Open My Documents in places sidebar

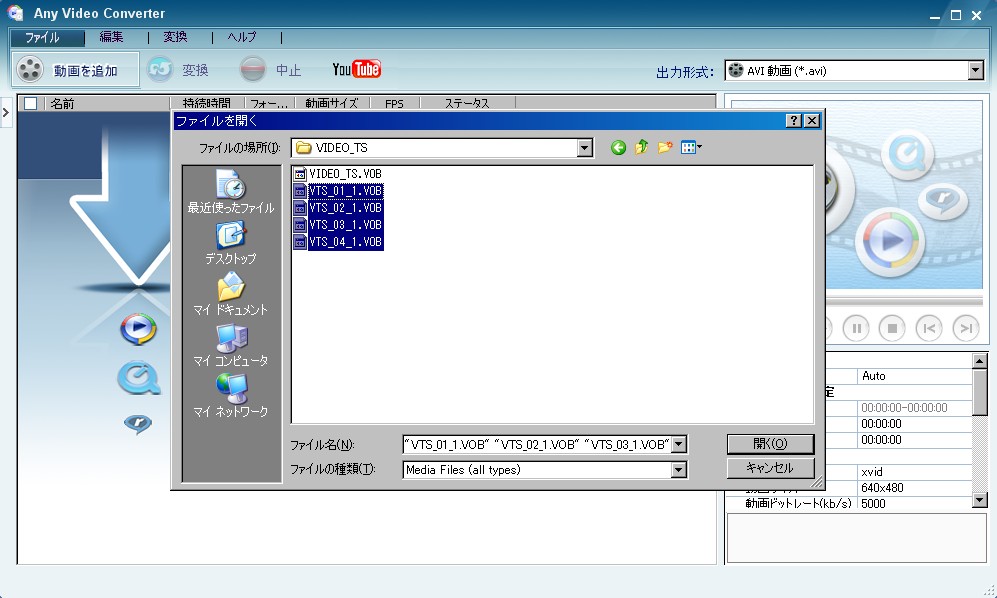pos(230,294)
